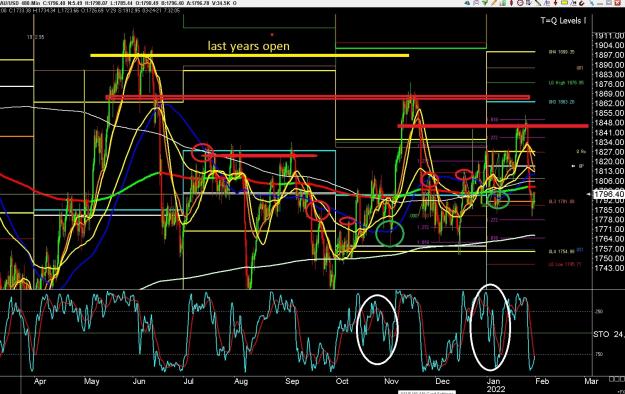The height and width of the screenshot is (394, 625).
Task: Click the 1827.00 price axis label
Action: [x=609, y=152]
